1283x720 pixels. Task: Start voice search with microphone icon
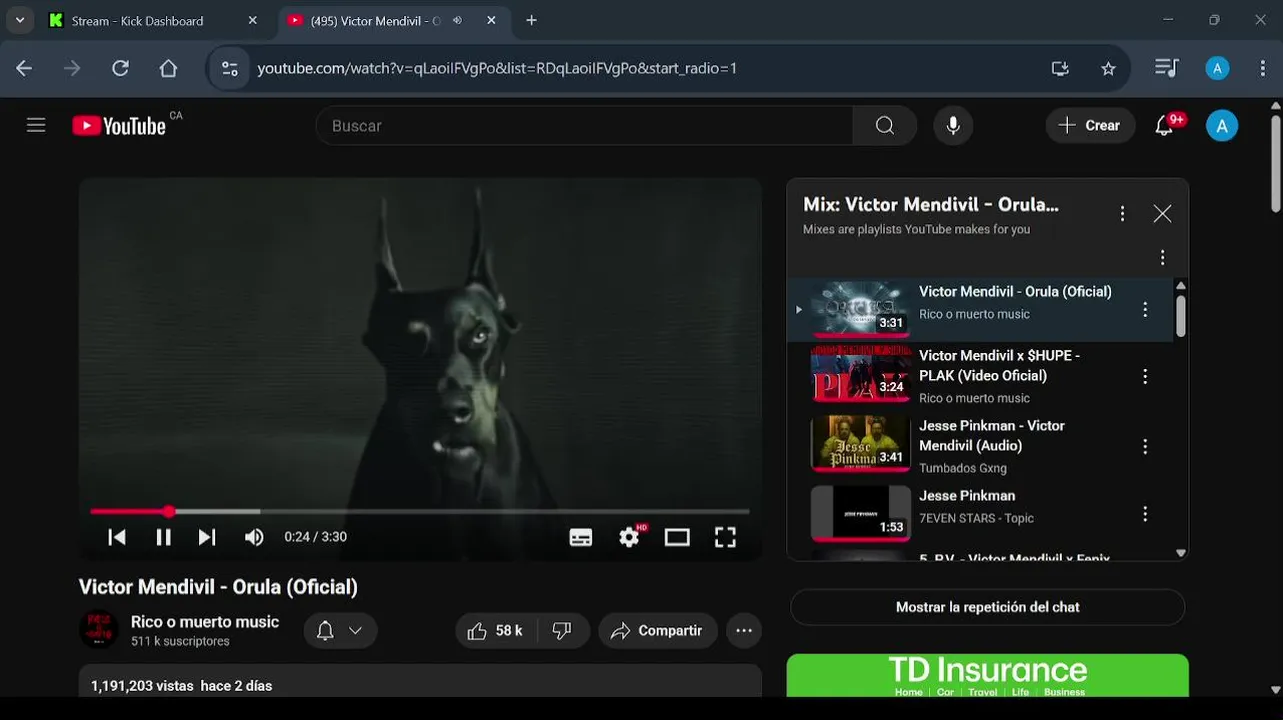tap(953, 125)
